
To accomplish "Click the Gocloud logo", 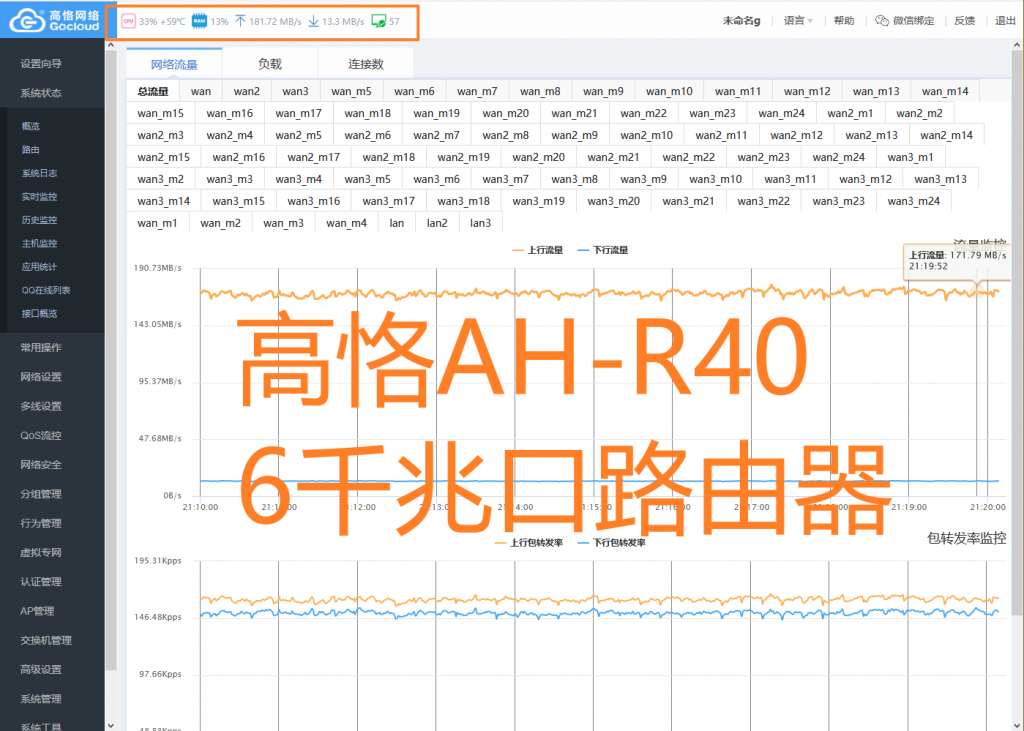I will click(54, 20).
